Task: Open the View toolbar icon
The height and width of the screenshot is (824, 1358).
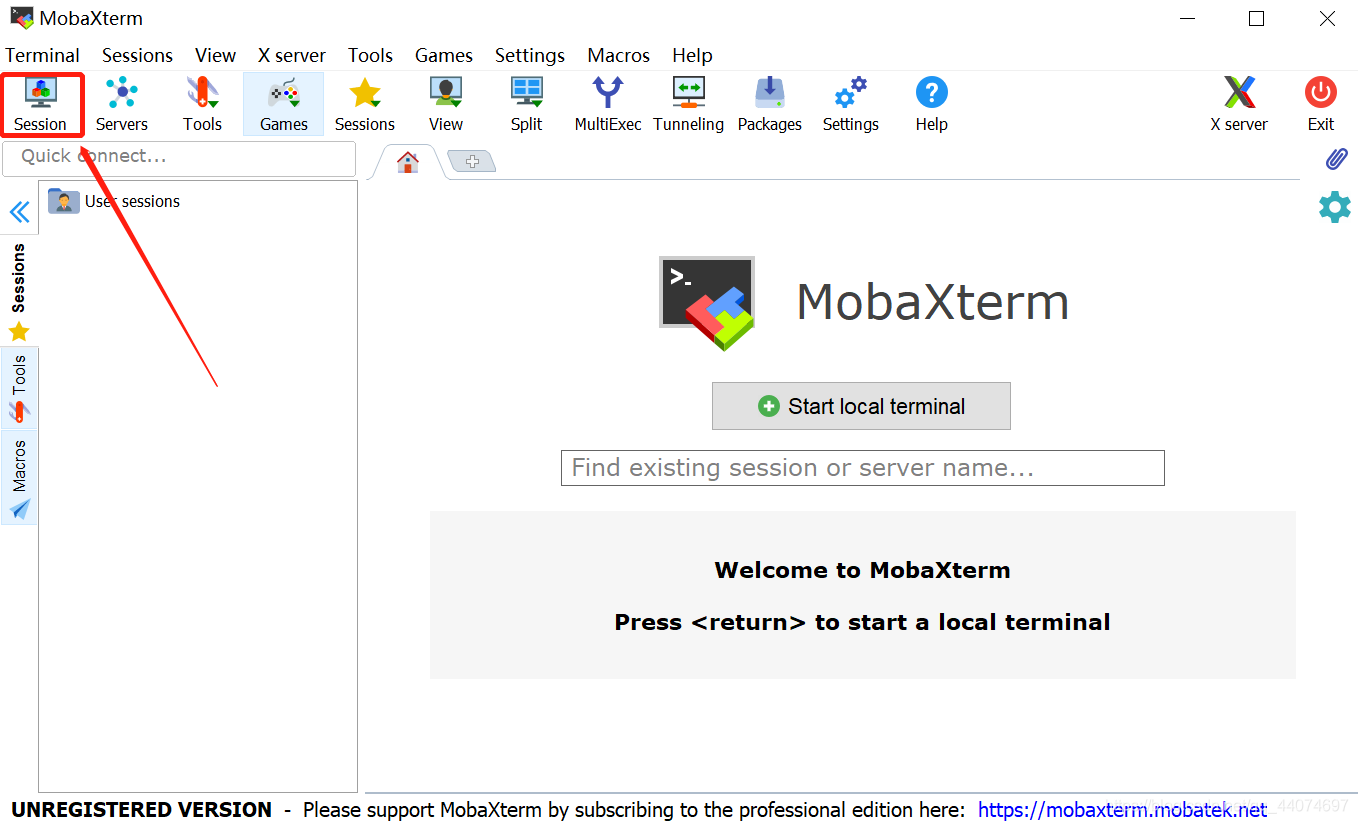Action: [x=446, y=104]
